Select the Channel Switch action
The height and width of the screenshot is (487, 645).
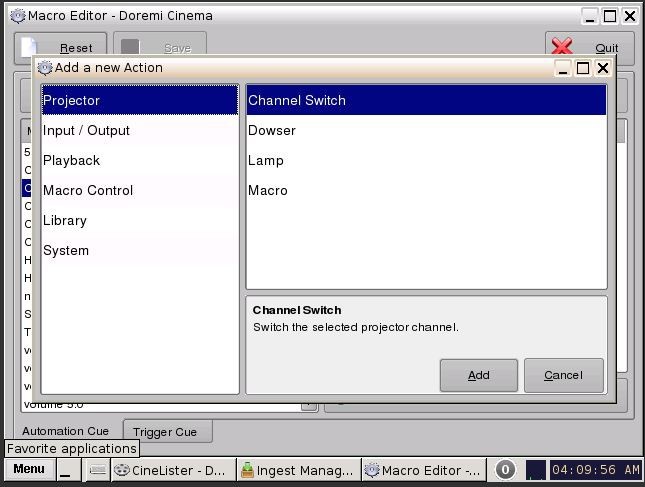[427, 100]
